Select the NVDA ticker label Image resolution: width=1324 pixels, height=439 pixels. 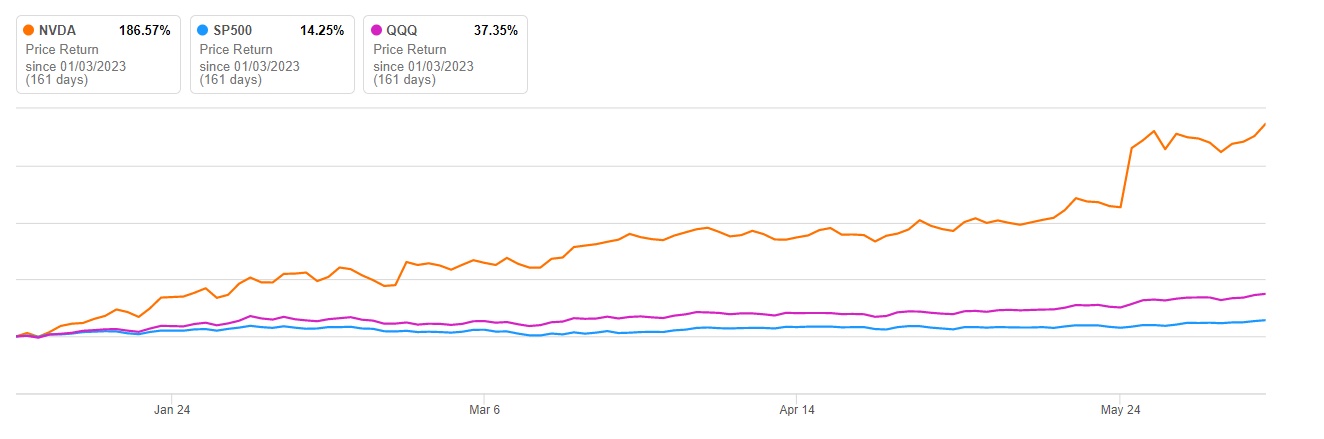point(57,31)
